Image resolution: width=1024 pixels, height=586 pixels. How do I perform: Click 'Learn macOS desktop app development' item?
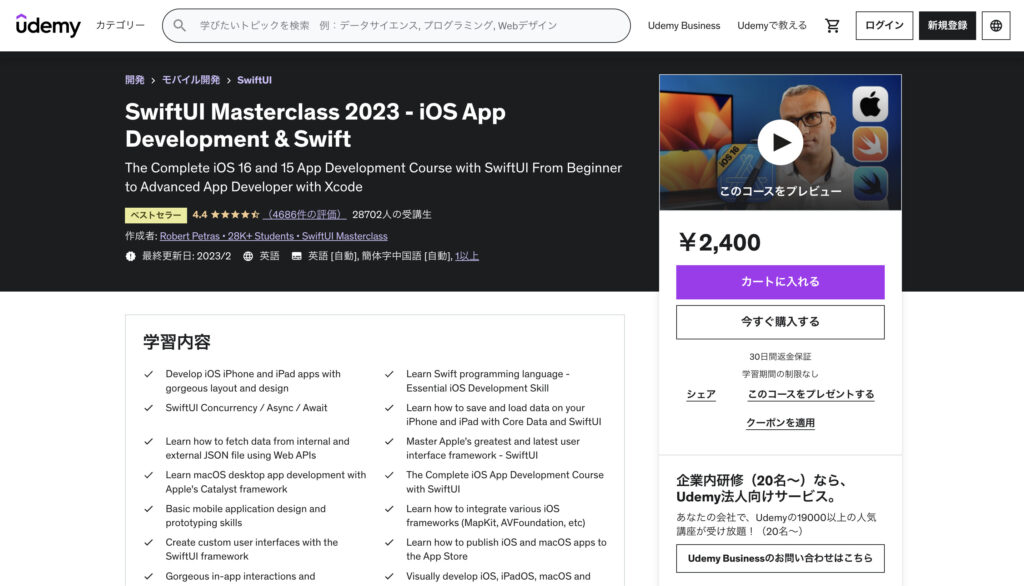266,482
